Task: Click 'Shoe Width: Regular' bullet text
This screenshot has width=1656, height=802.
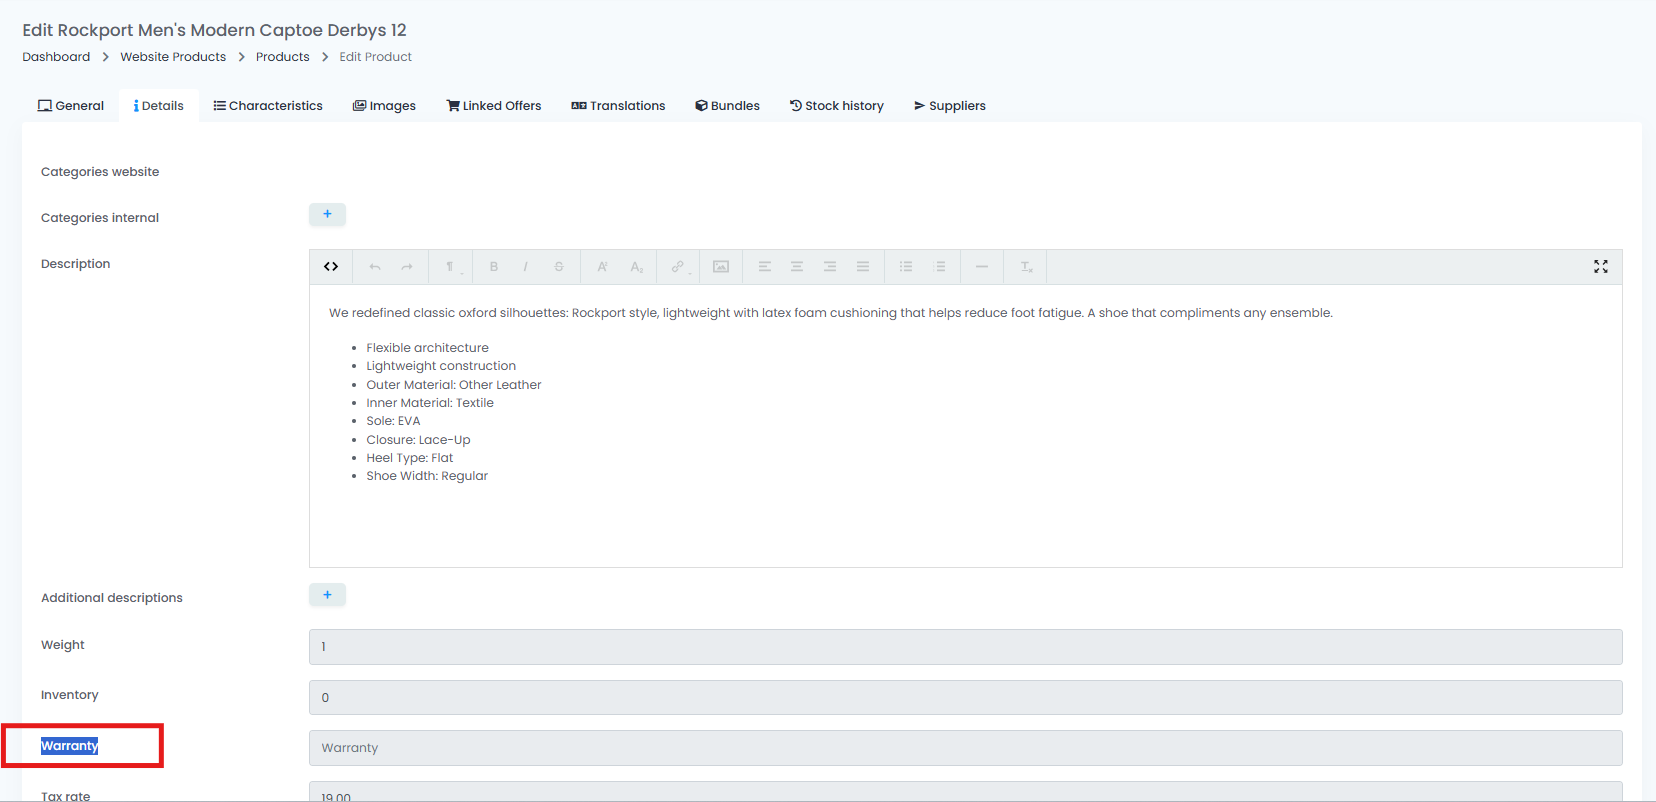Action: (x=427, y=476)
